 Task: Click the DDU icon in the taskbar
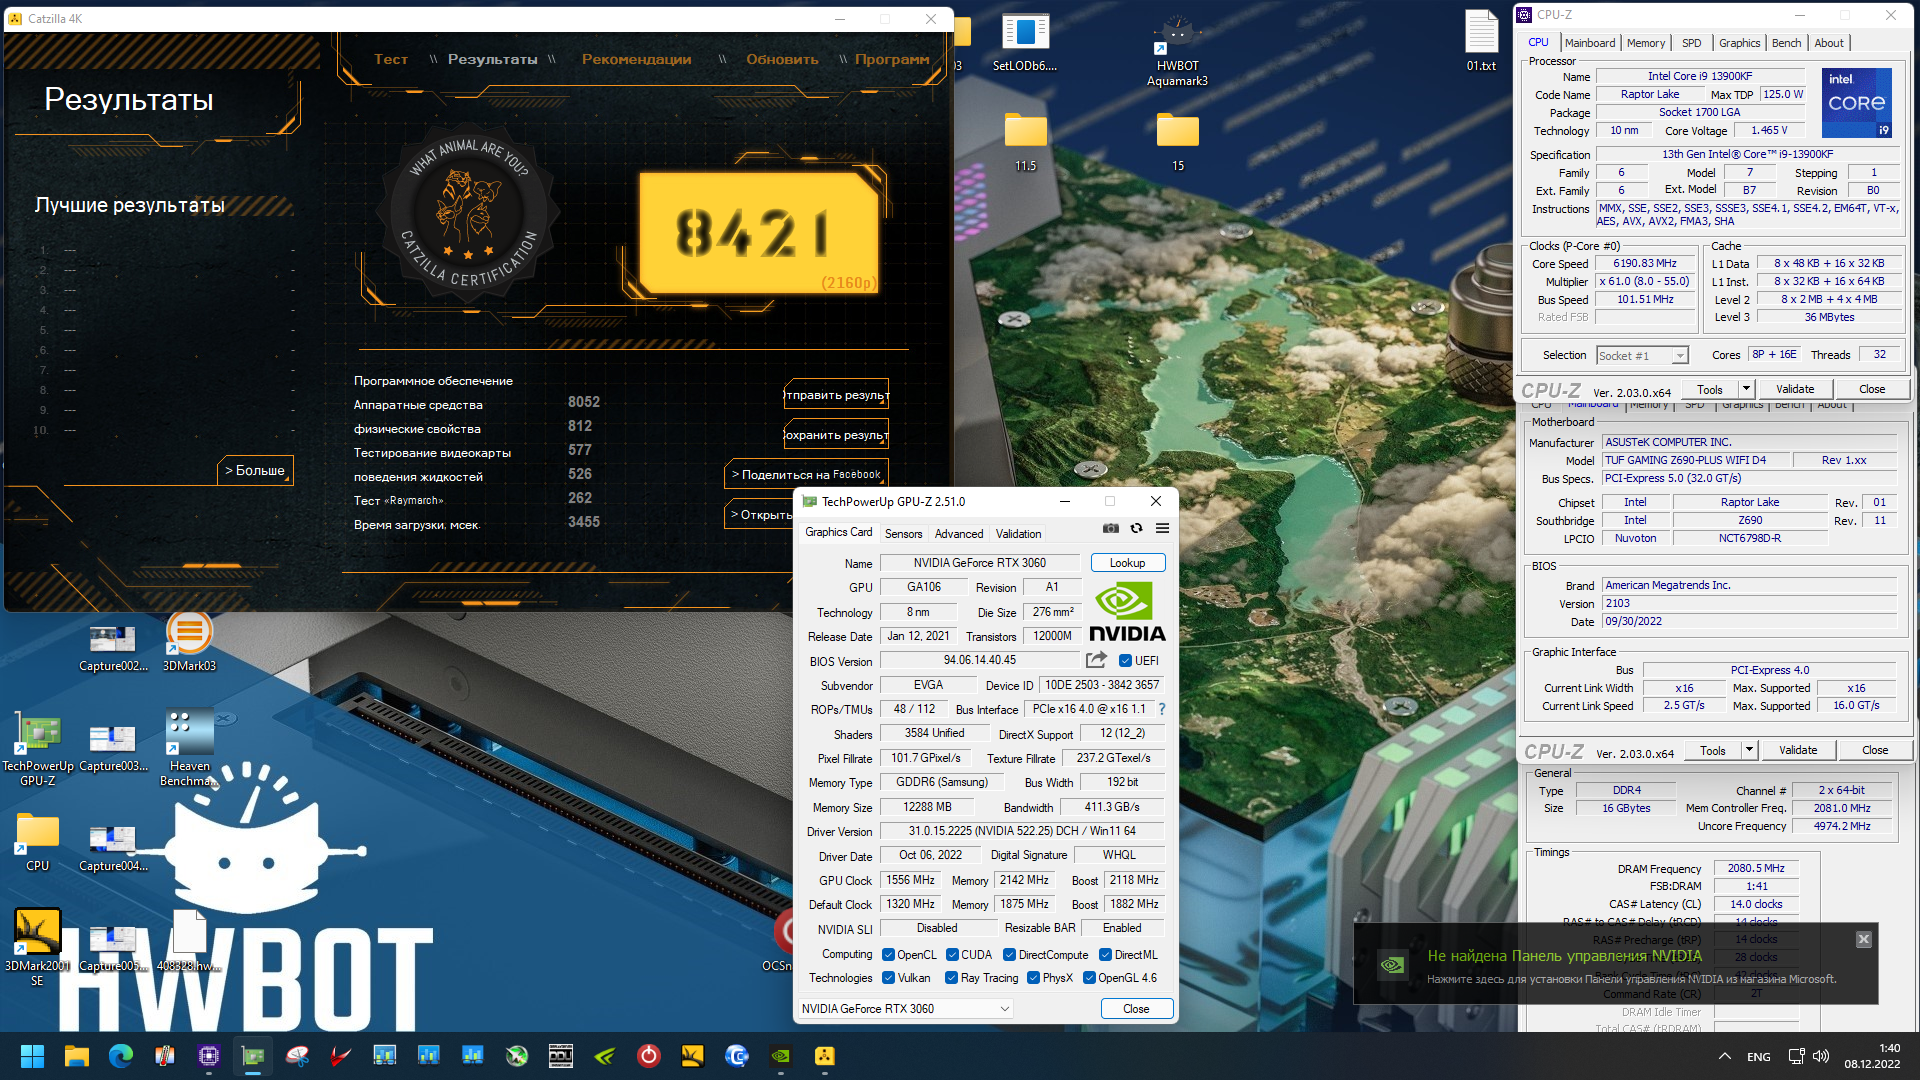[x=561, y=1056]
